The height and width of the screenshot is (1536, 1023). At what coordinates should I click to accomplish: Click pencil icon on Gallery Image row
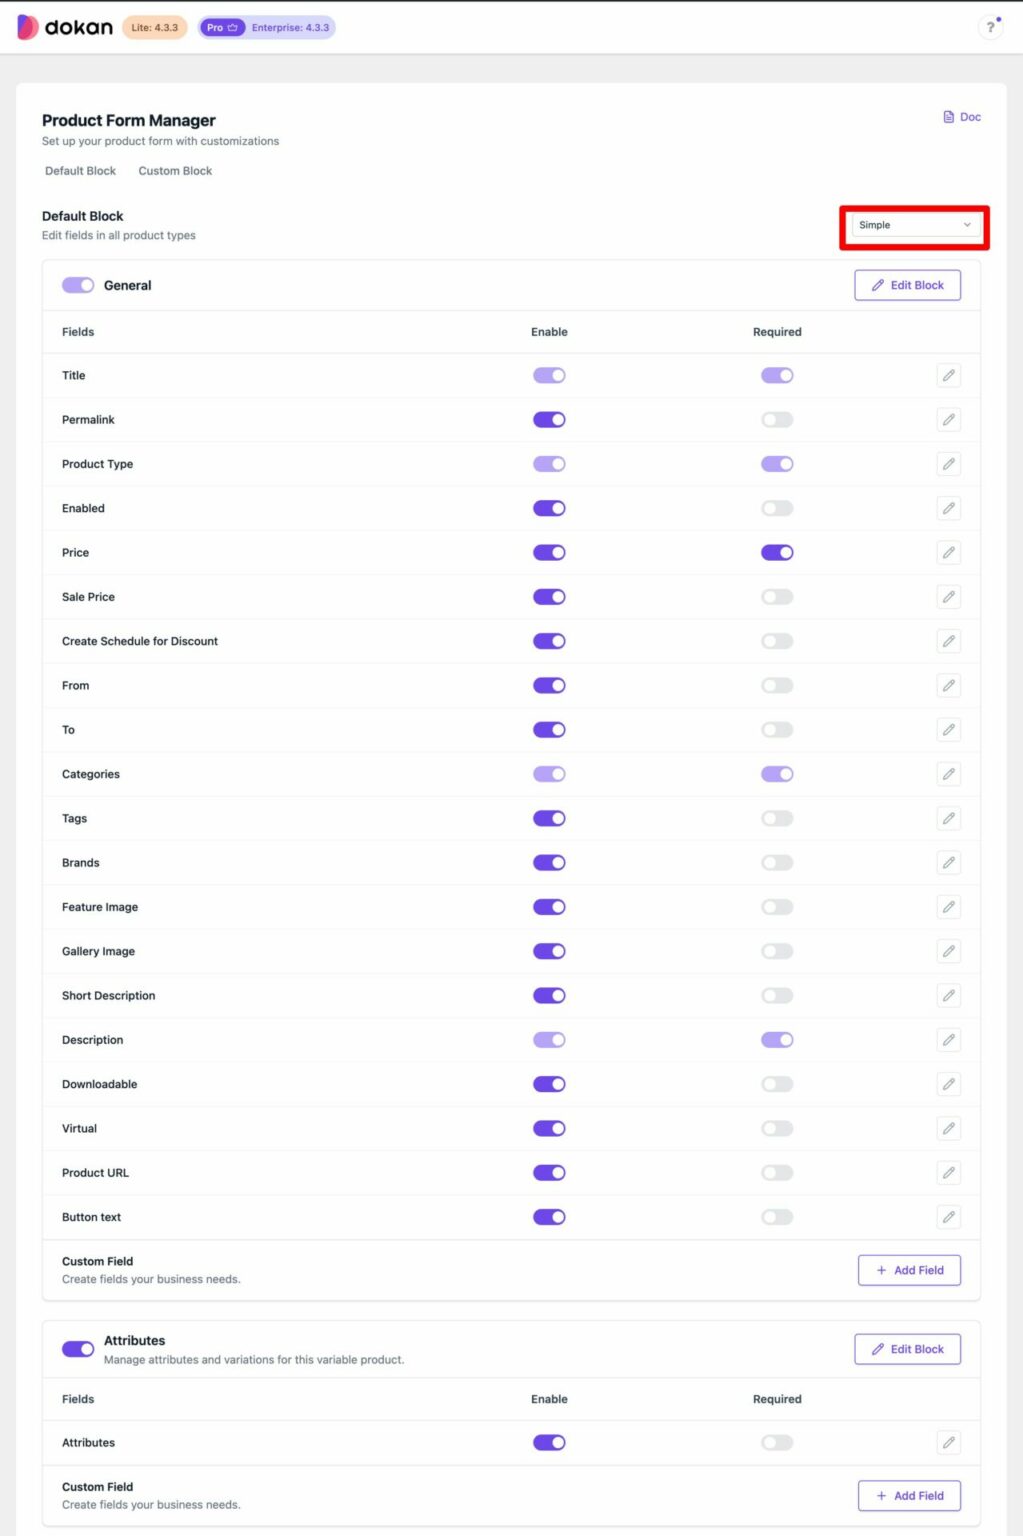click(948, 951)
